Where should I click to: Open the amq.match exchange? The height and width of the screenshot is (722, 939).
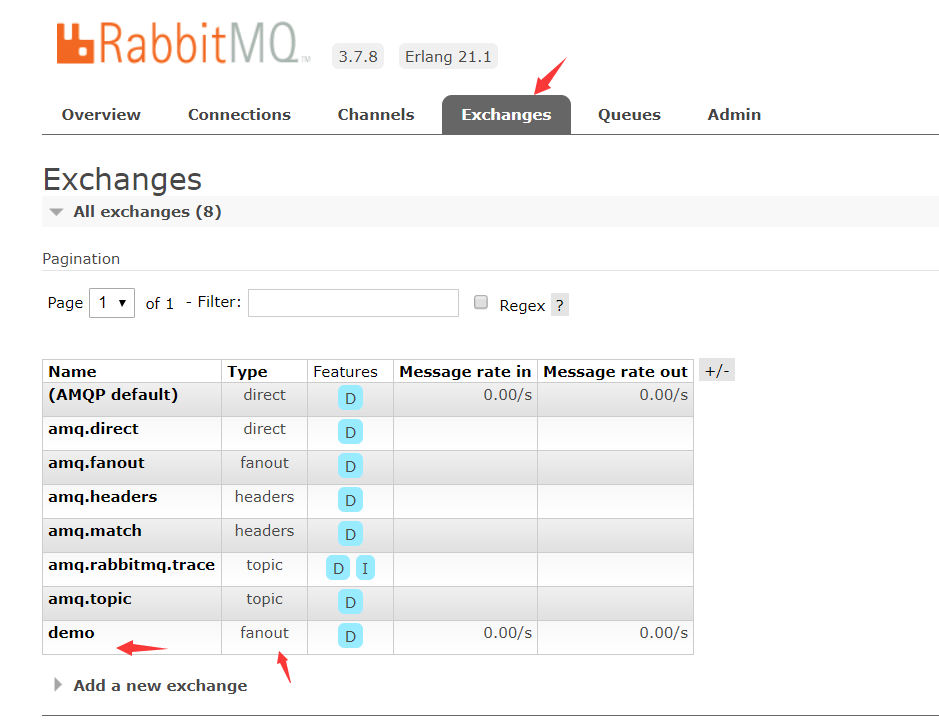(x=95, y=531)
